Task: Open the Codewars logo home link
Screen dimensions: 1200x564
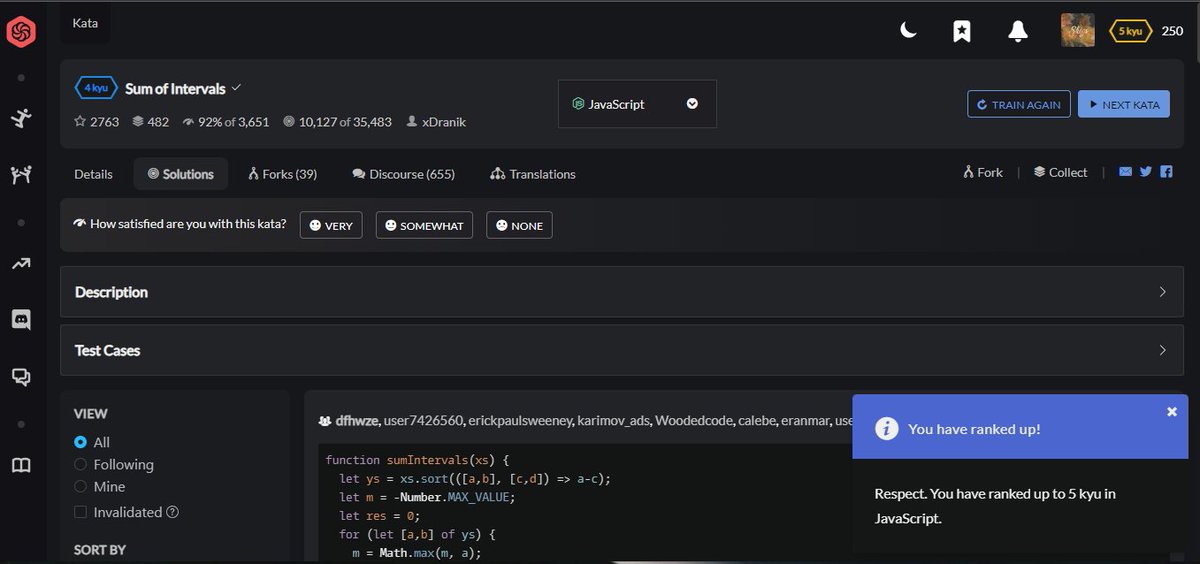Action: tap(21, 33)
